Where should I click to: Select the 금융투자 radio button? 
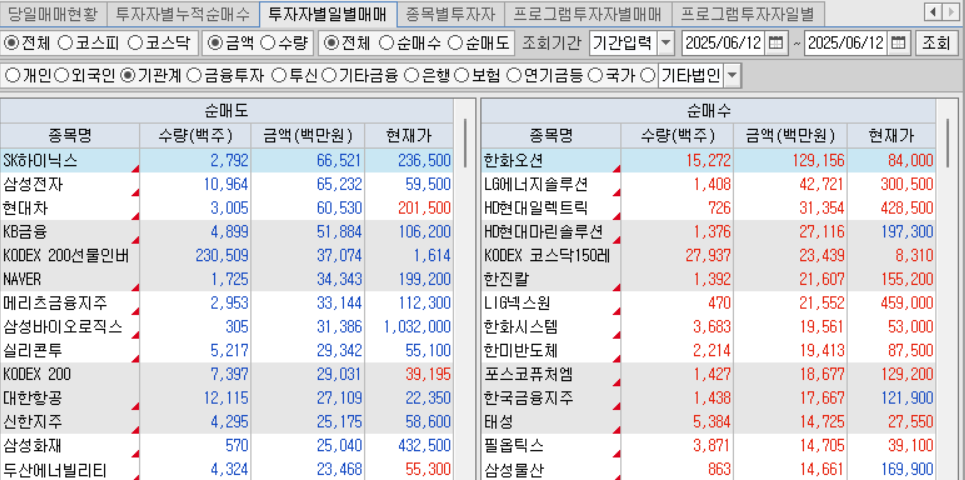194,76
